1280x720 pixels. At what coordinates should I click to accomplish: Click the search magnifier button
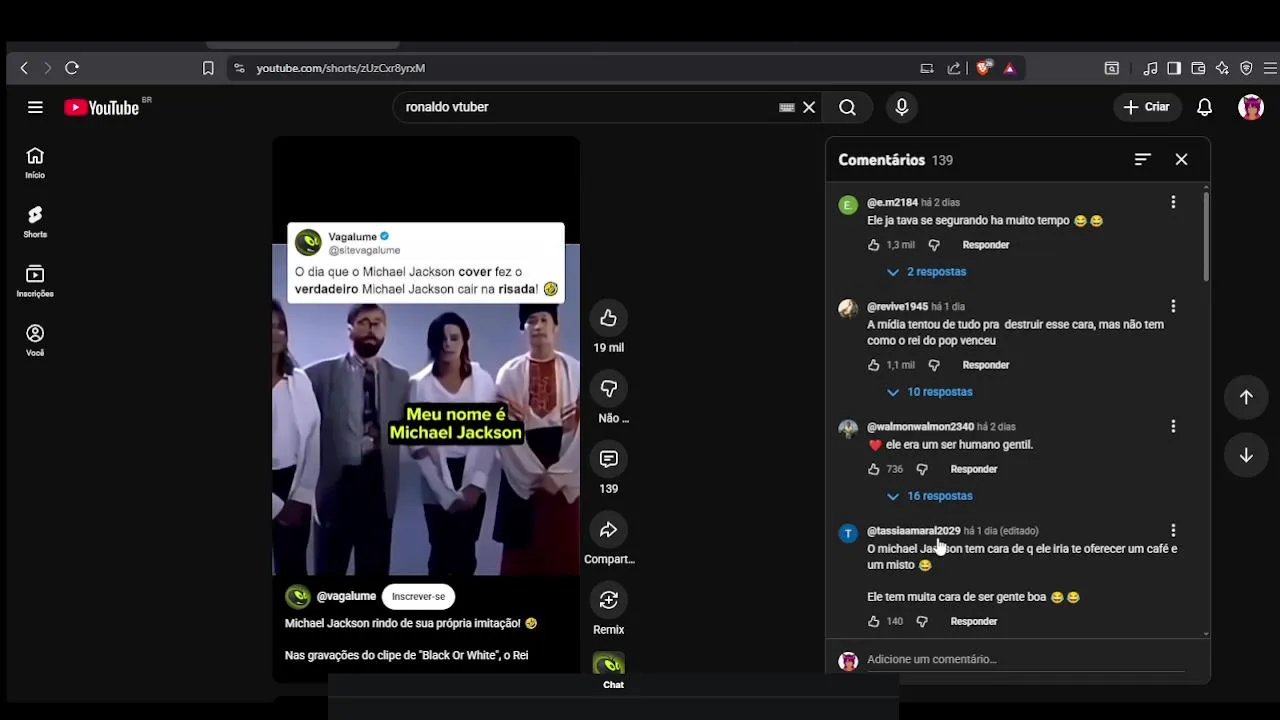click(847, 107)
